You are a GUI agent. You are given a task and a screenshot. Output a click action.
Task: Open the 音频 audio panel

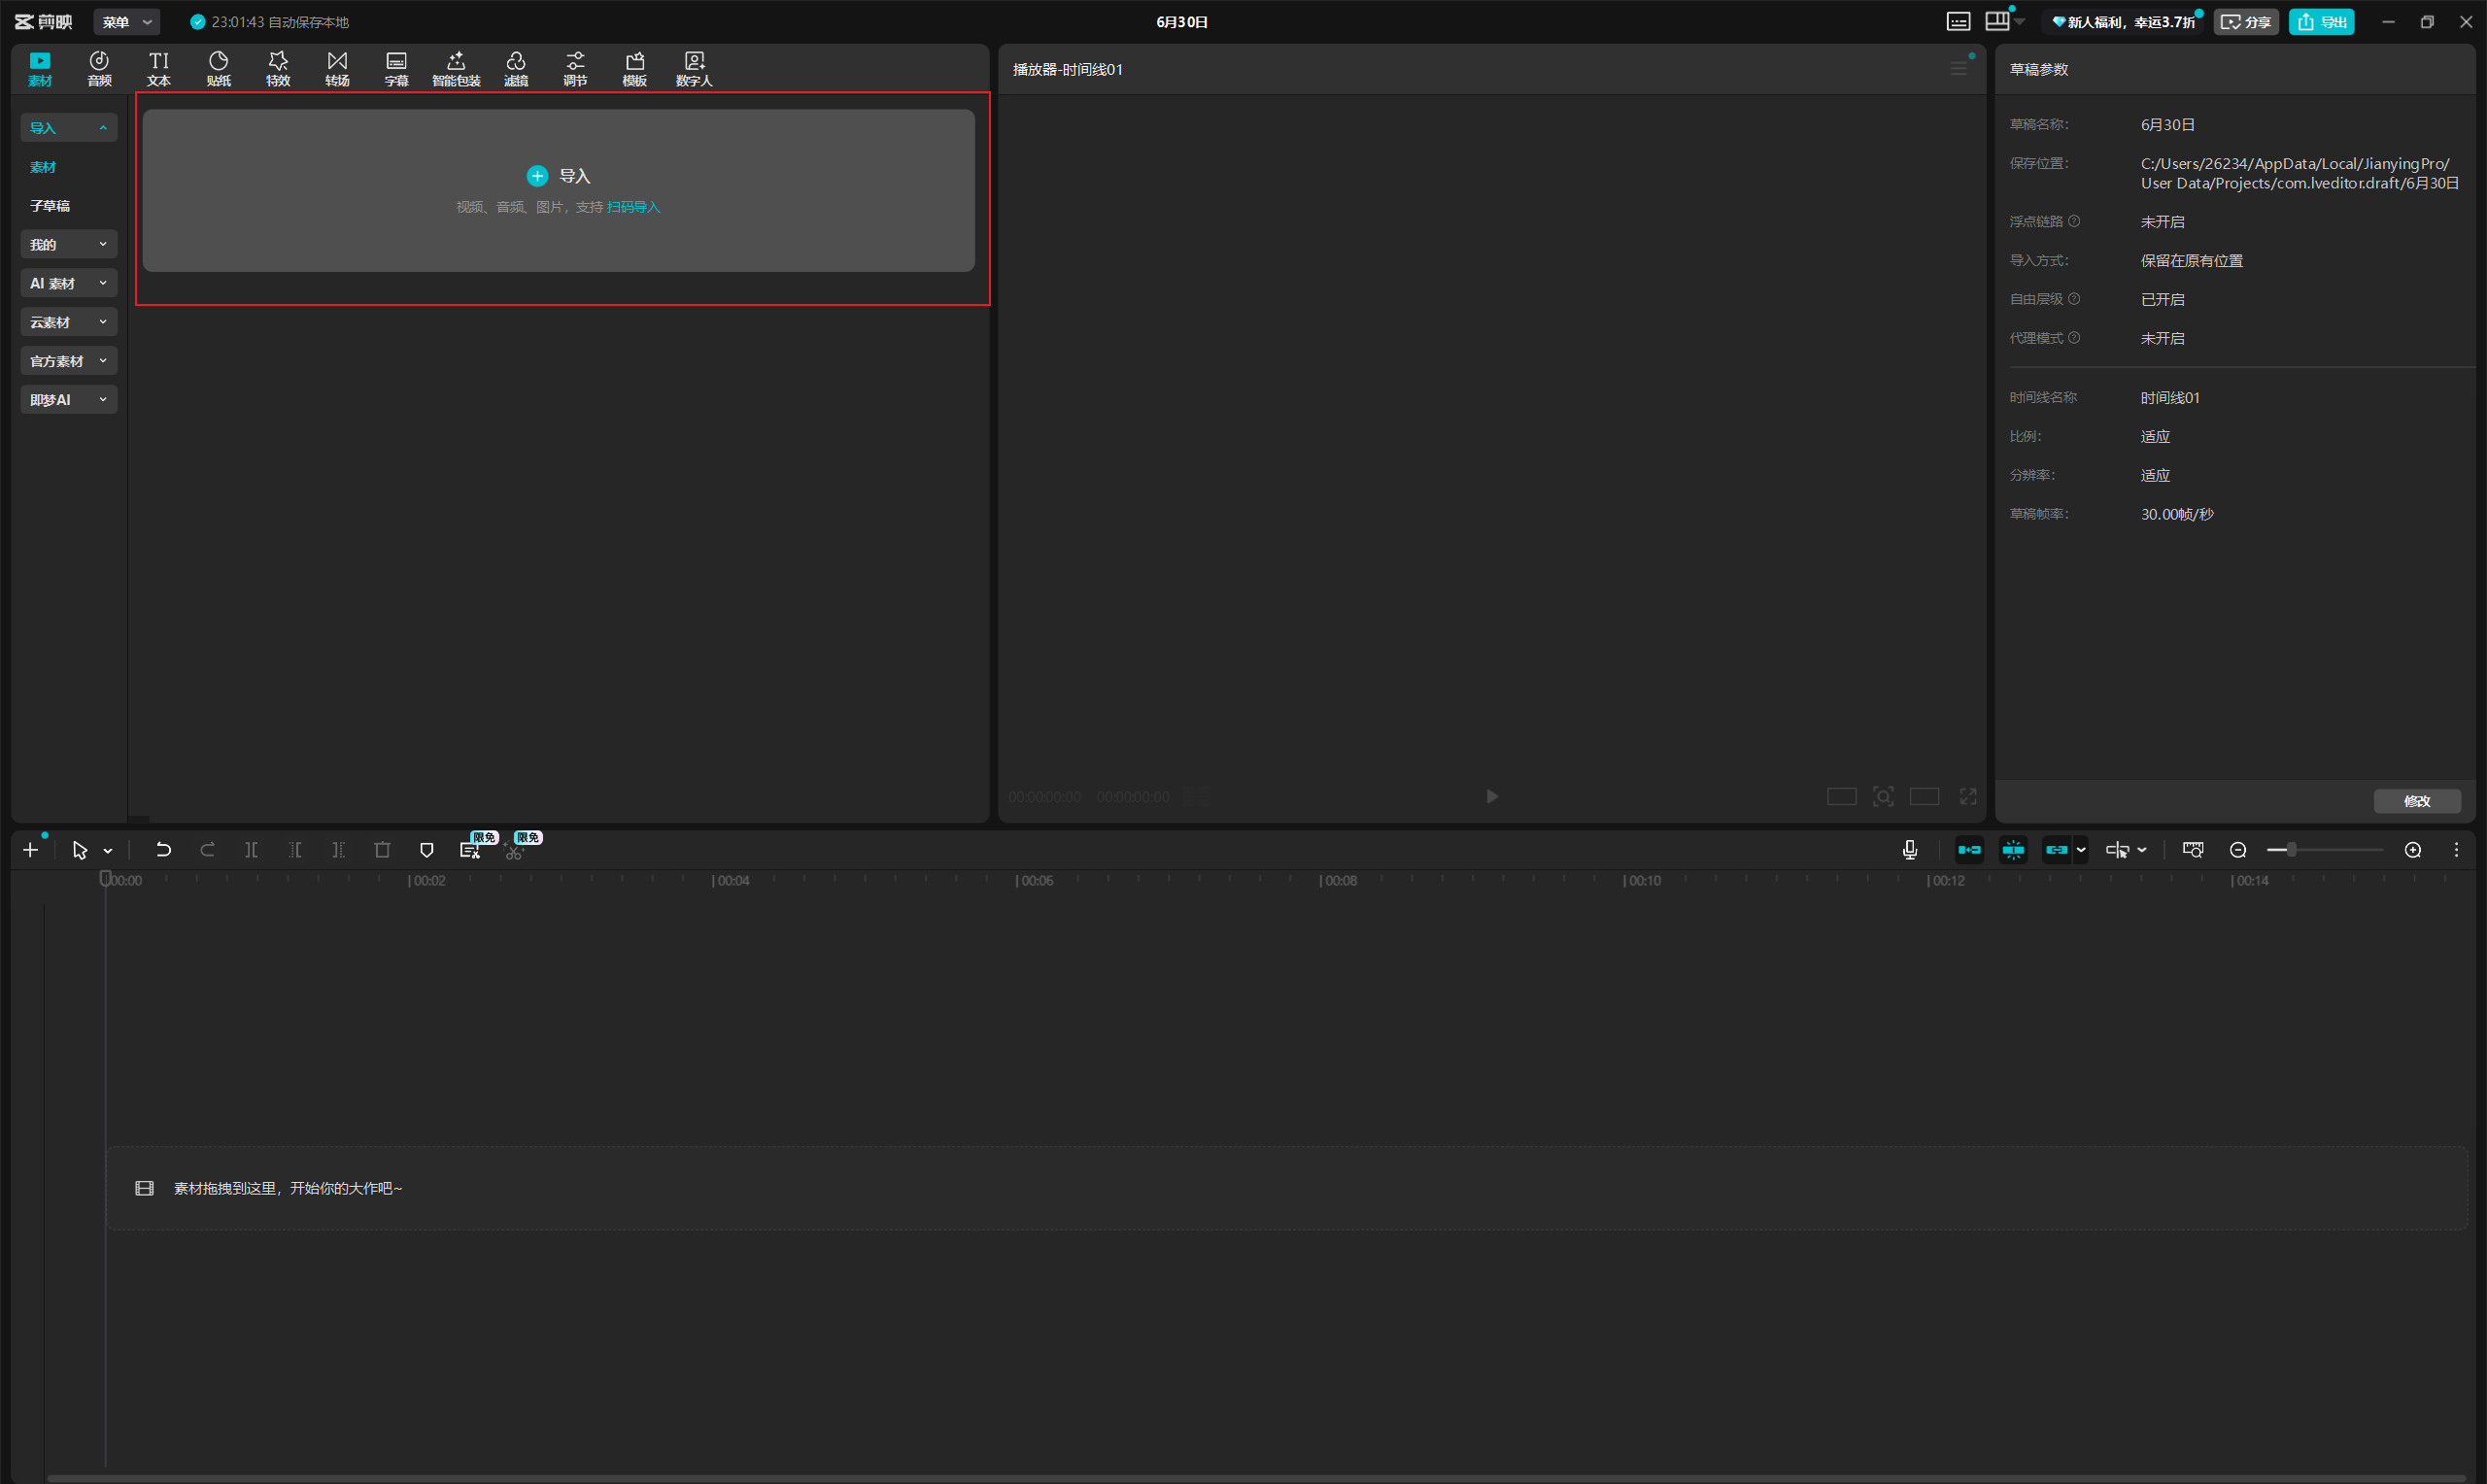99,69
